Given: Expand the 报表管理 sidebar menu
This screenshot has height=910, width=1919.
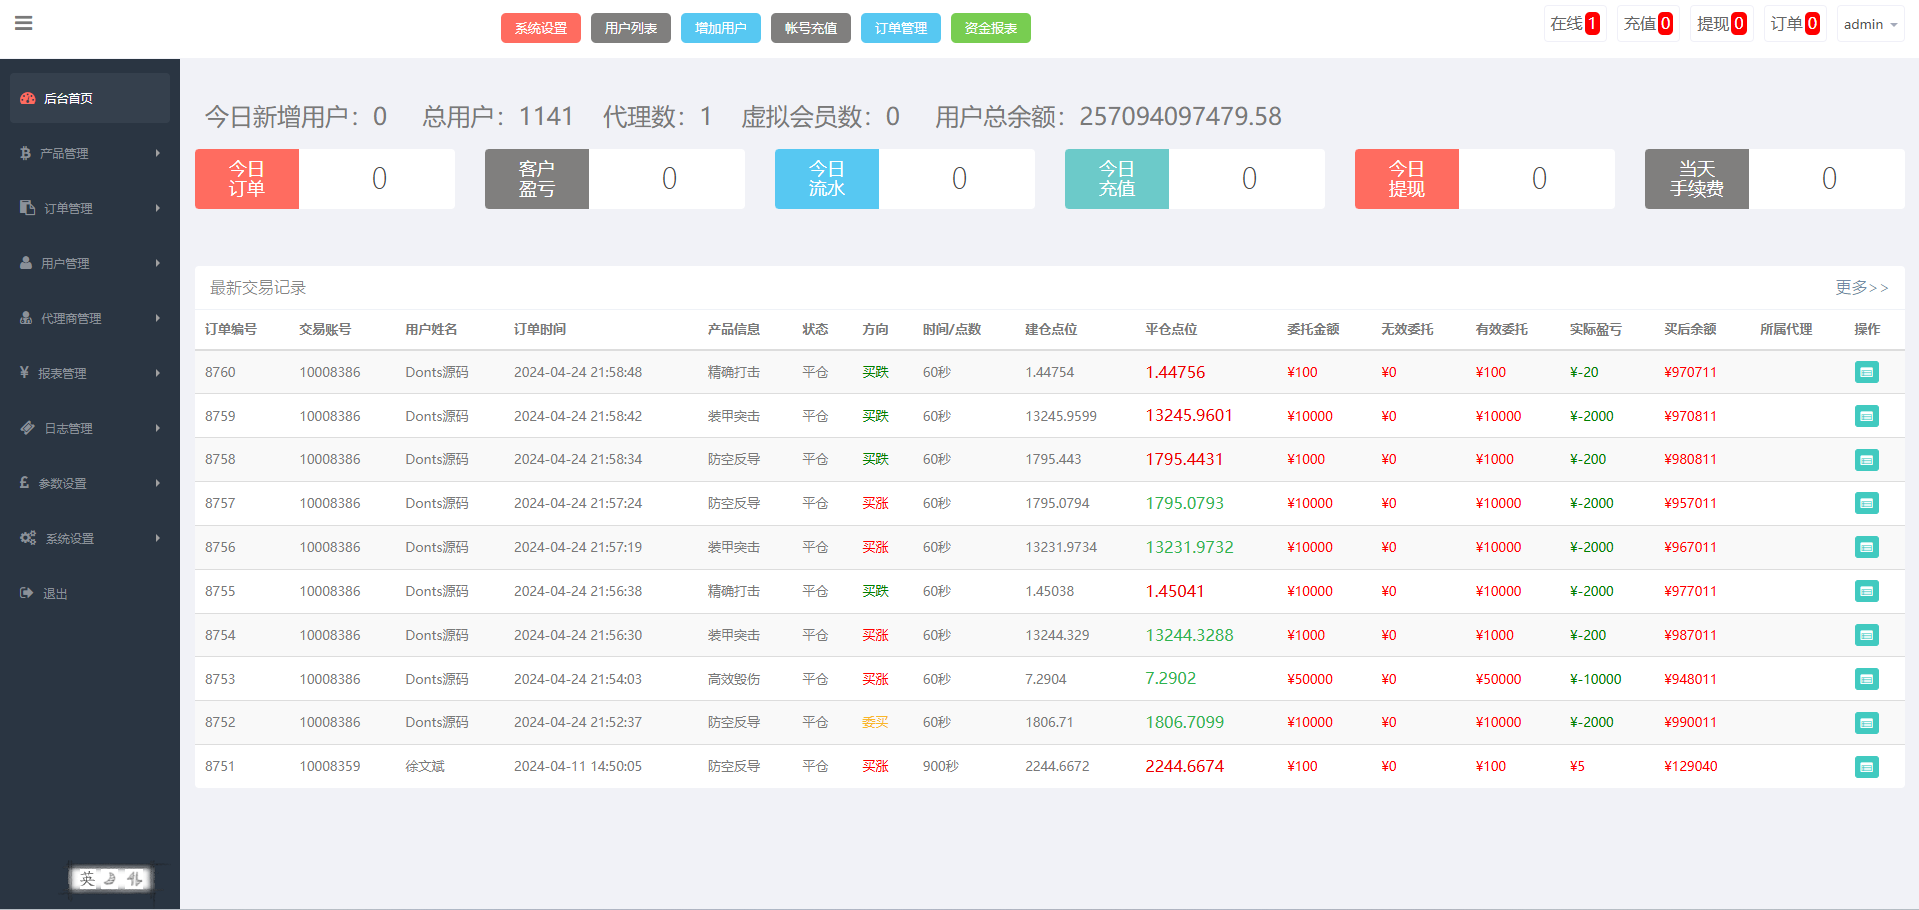Looking at the screenshot, I should tap(90, 373).
